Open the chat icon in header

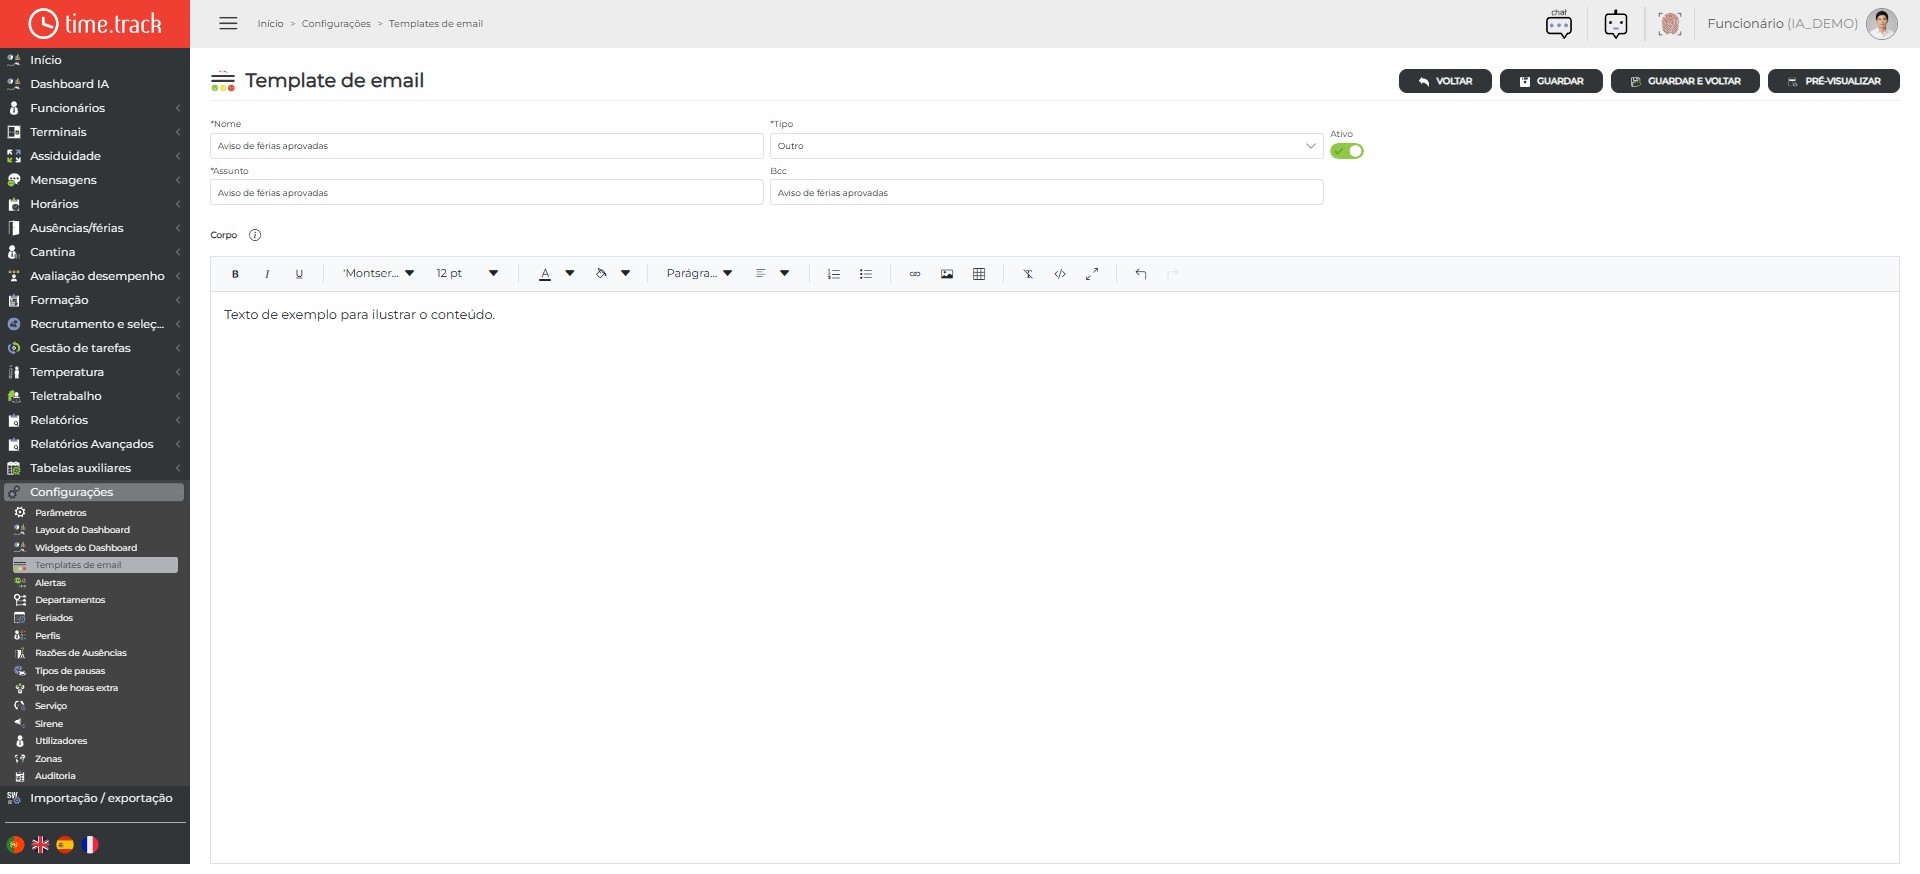coord(1559,24)
